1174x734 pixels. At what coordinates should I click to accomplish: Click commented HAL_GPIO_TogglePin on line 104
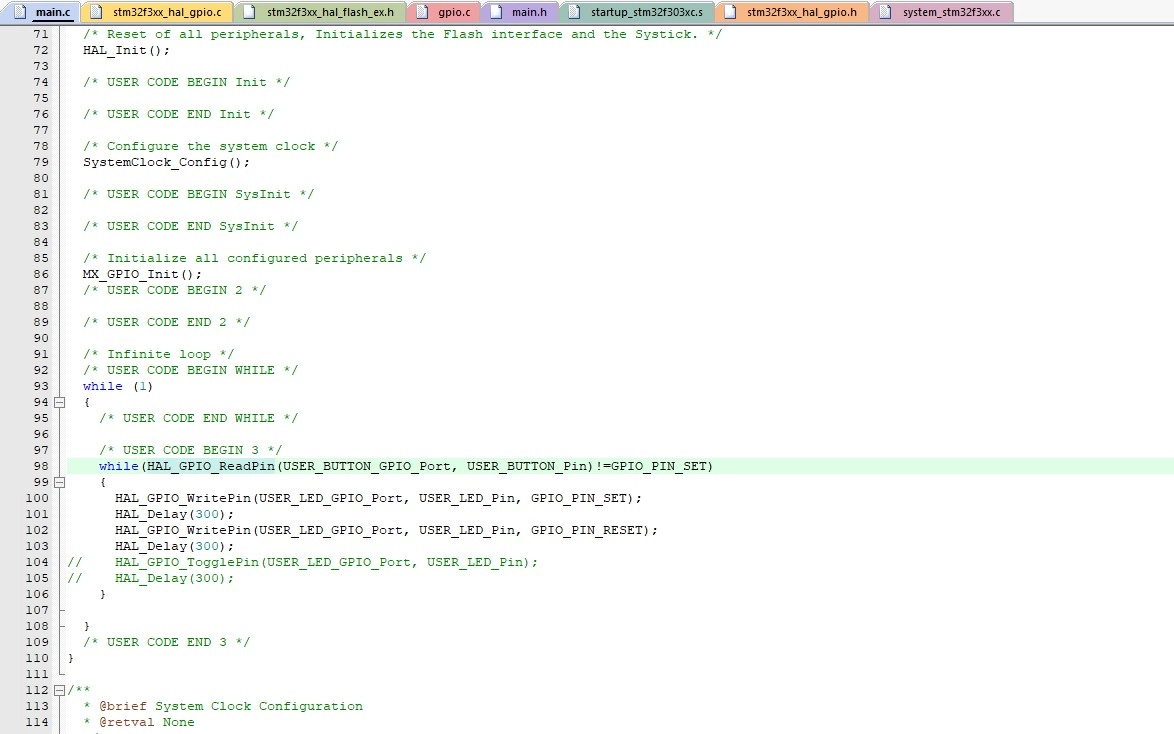[x=326, y=562]
